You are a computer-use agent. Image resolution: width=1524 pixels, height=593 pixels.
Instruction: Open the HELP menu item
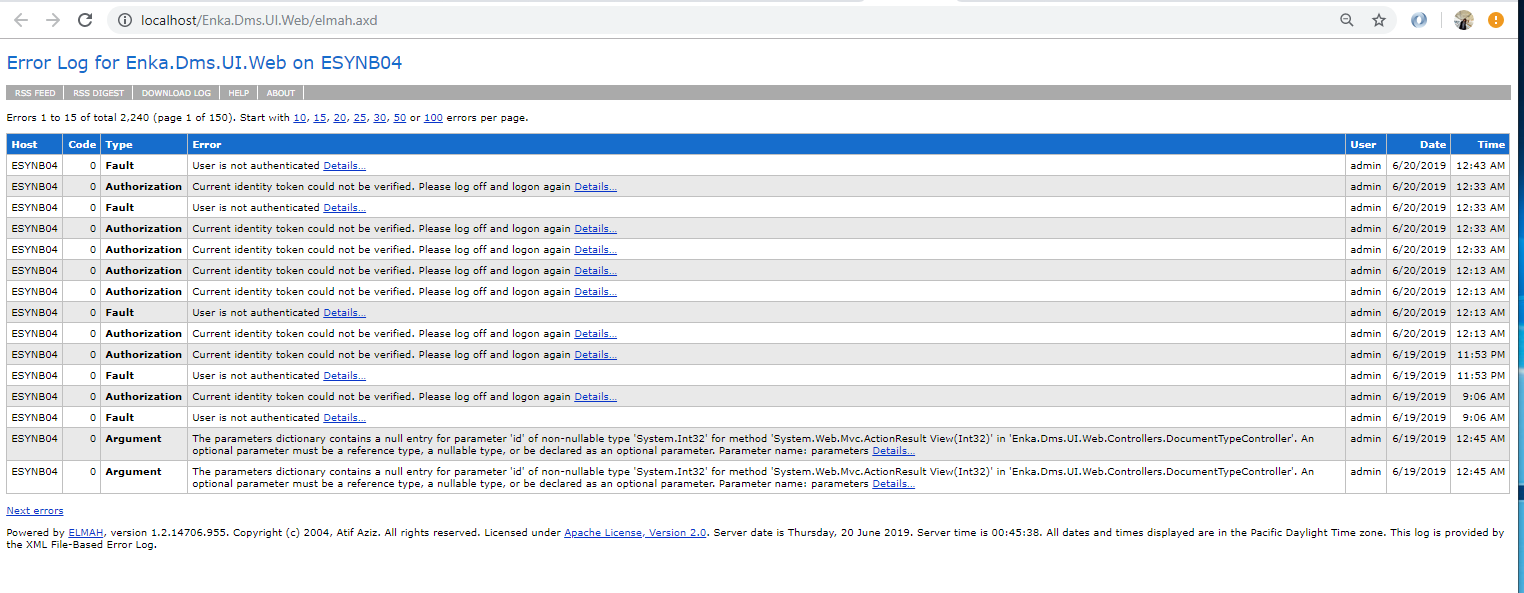pos(238,93)
